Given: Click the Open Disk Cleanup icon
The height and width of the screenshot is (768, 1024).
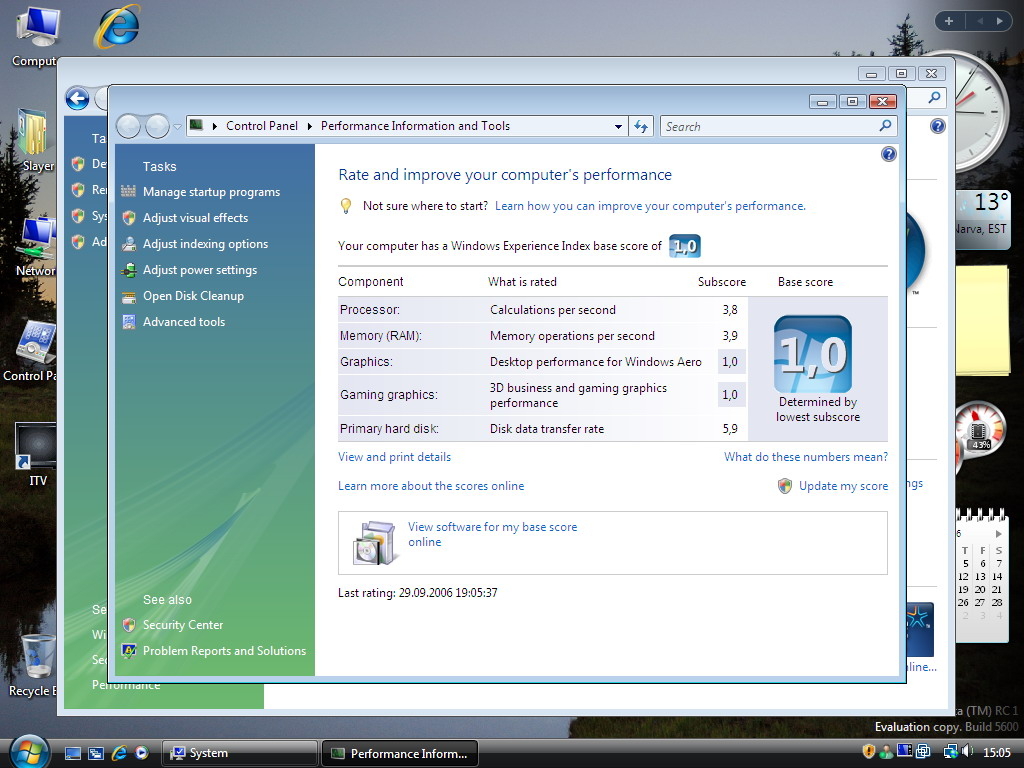Looking at the screenshot, I should (x=128, y=296).
